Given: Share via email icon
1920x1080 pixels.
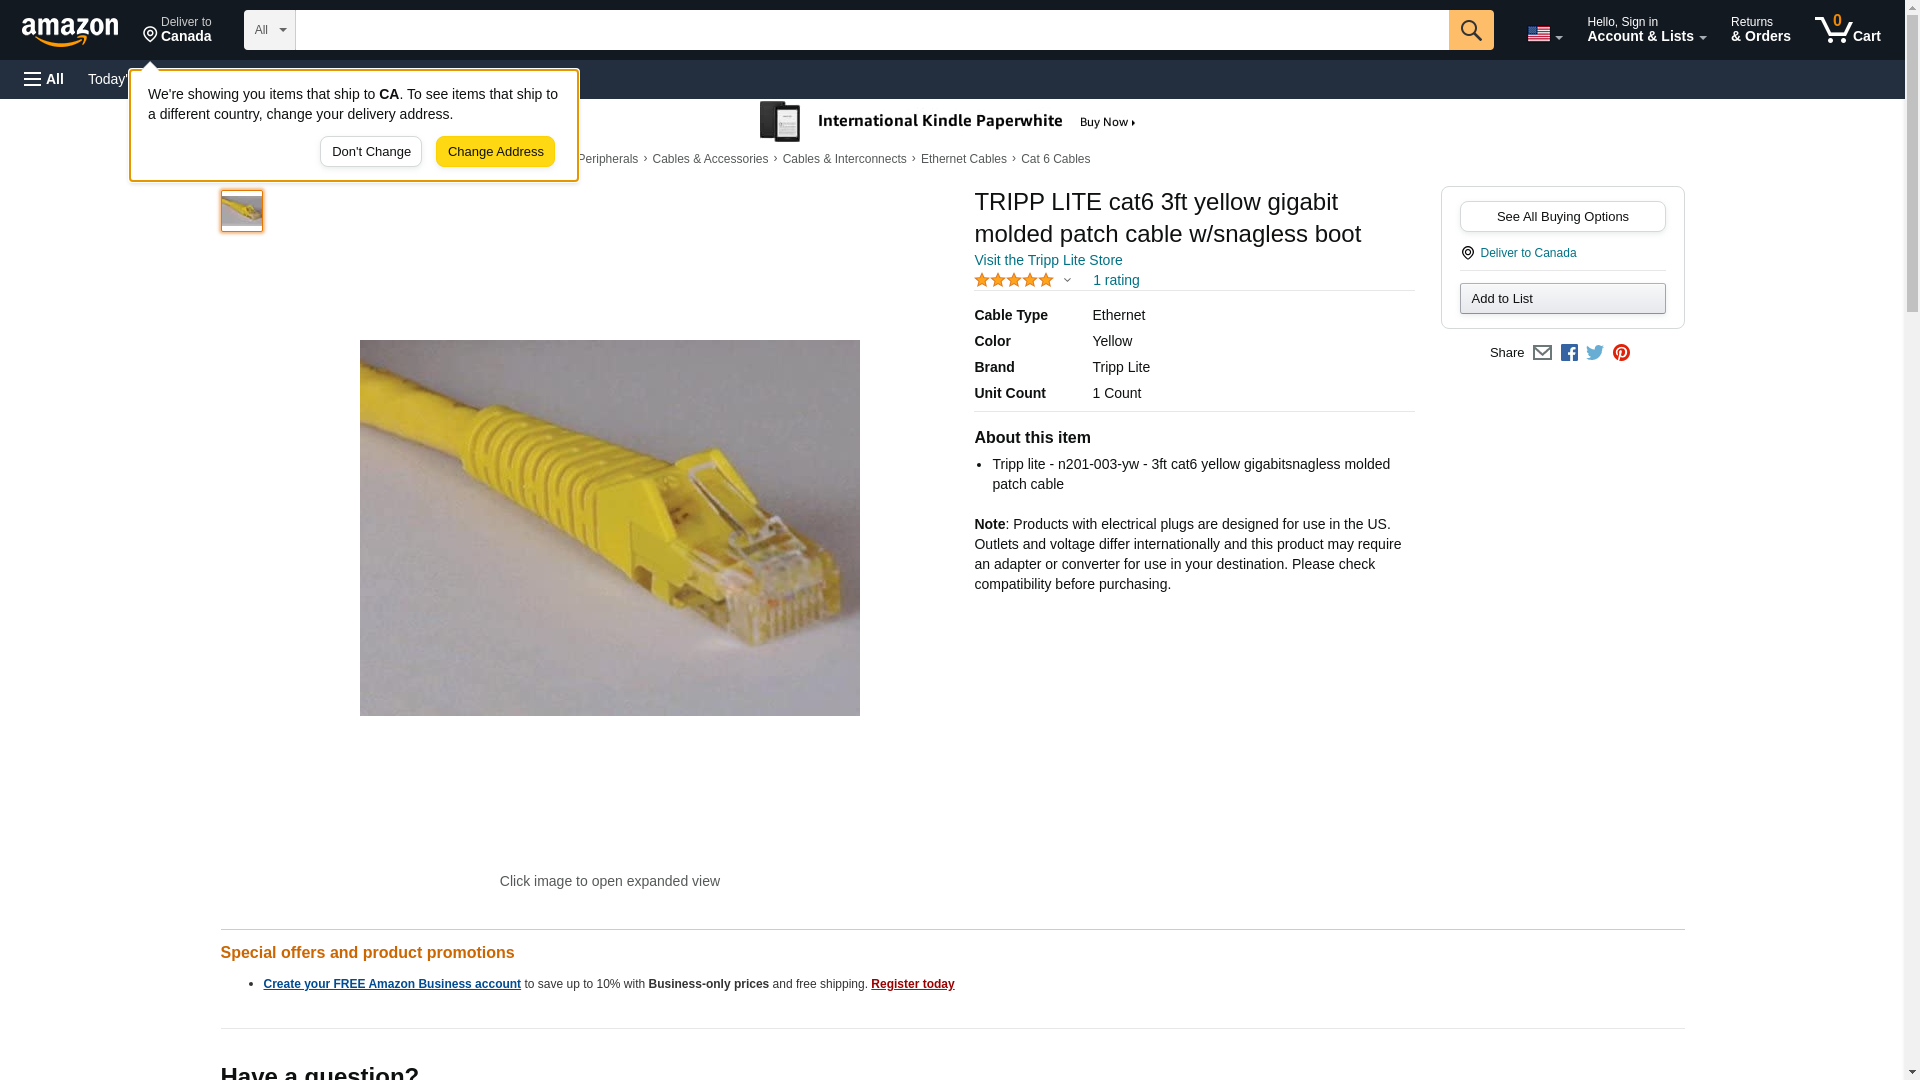Looking at the screenshot, I should click(x=1542, y=353).
